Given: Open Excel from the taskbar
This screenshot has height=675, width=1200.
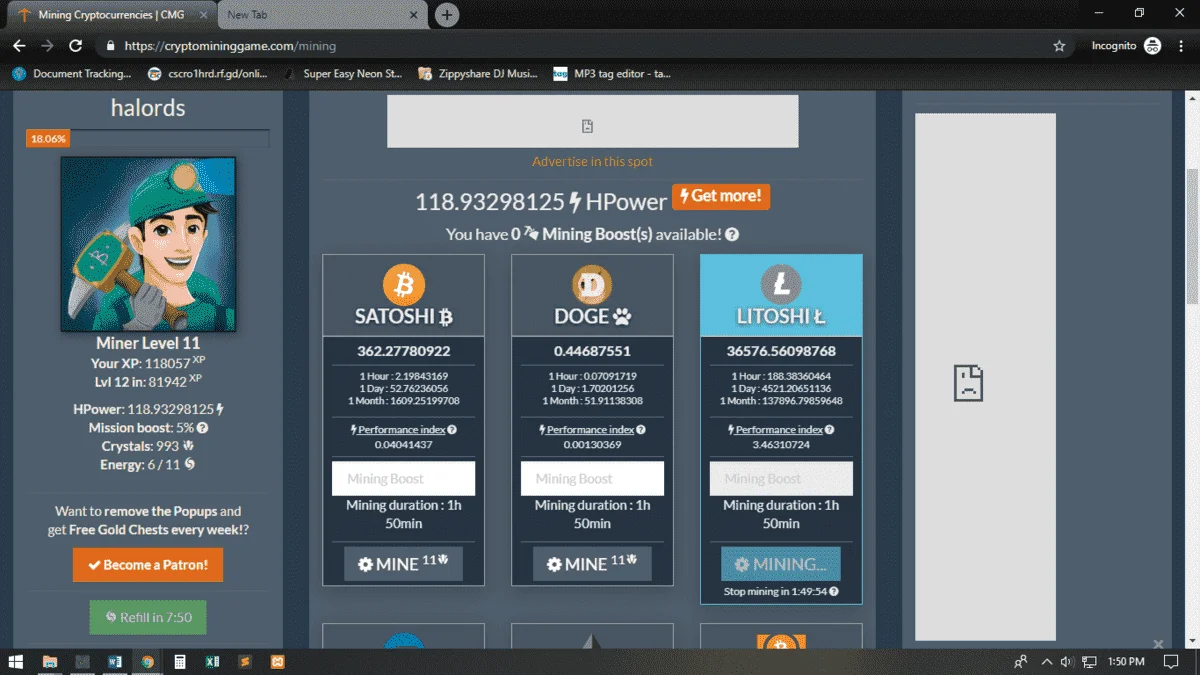Looking at the screenshot, I should pos(212,662).
